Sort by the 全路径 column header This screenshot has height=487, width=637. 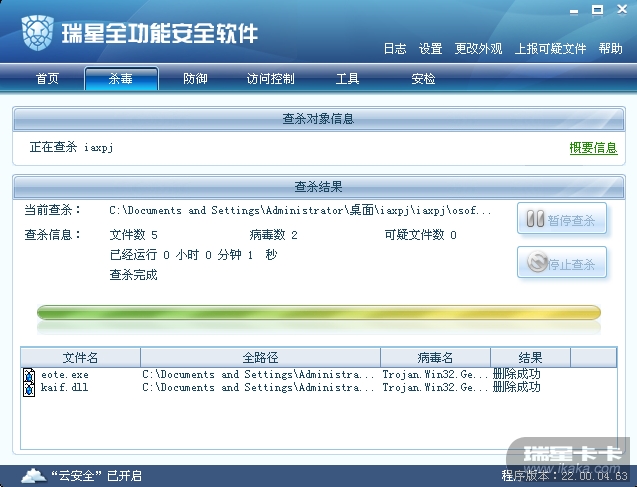260,357
